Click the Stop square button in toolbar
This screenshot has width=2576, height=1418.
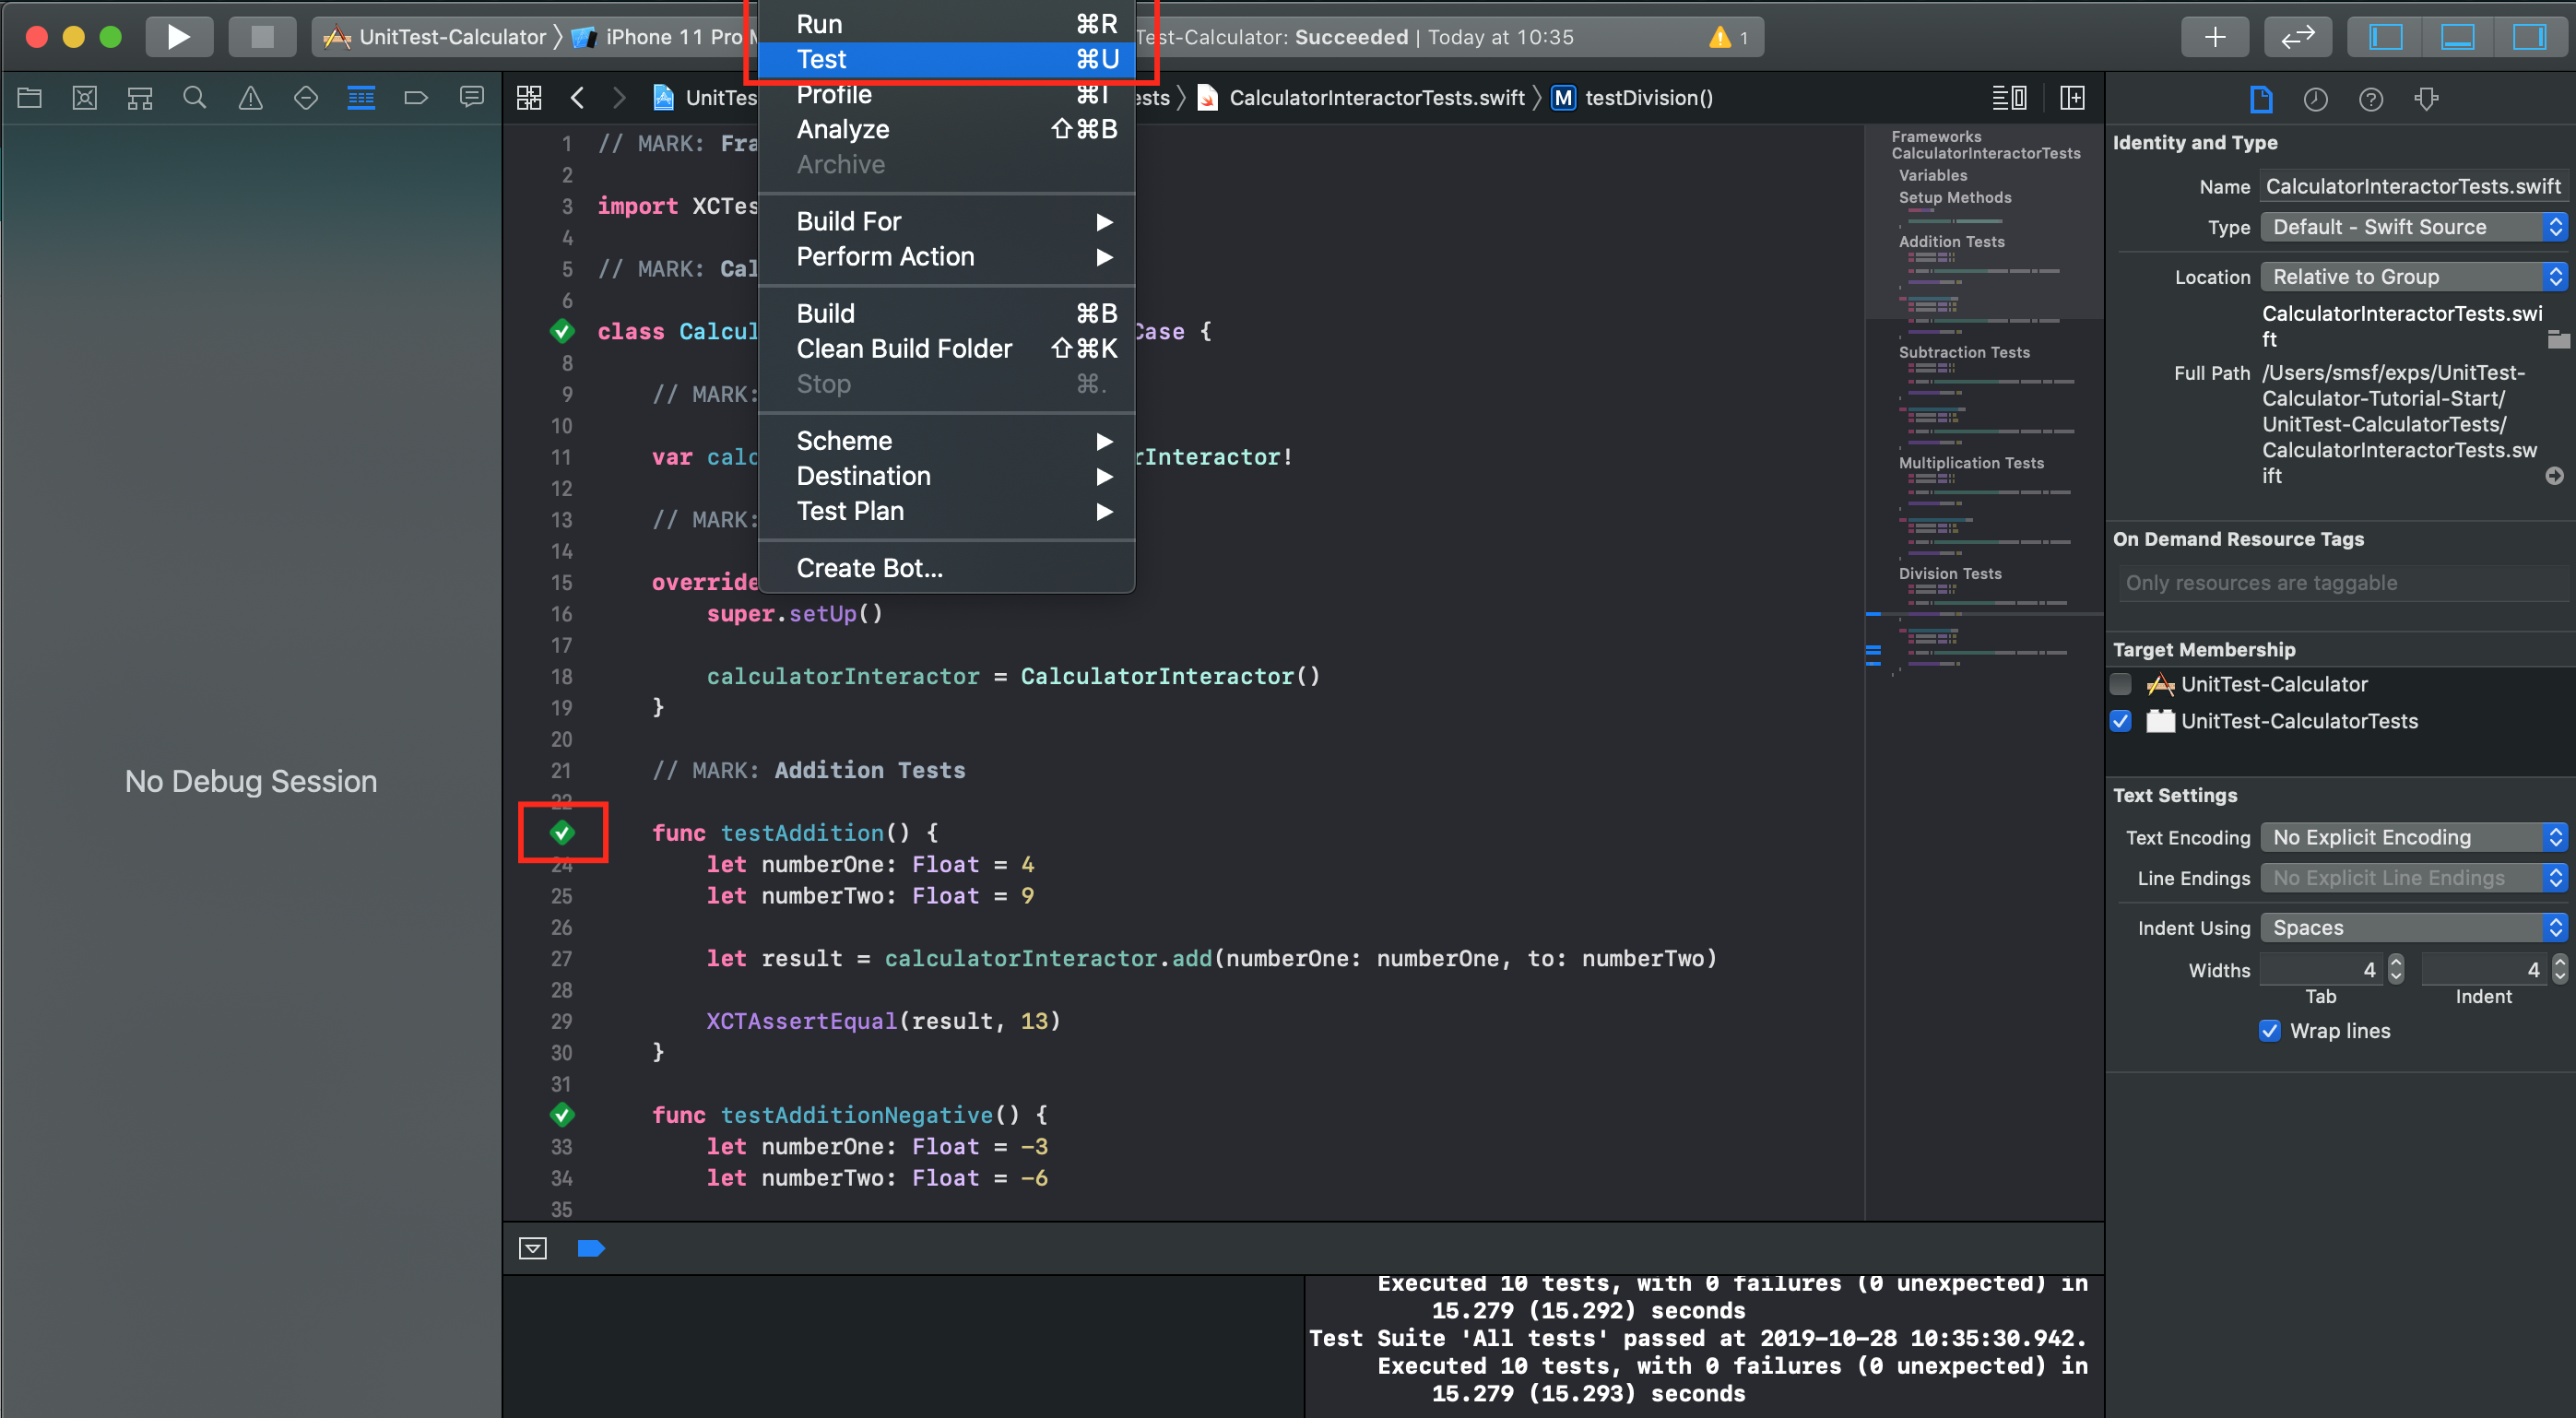coord(262,37)
